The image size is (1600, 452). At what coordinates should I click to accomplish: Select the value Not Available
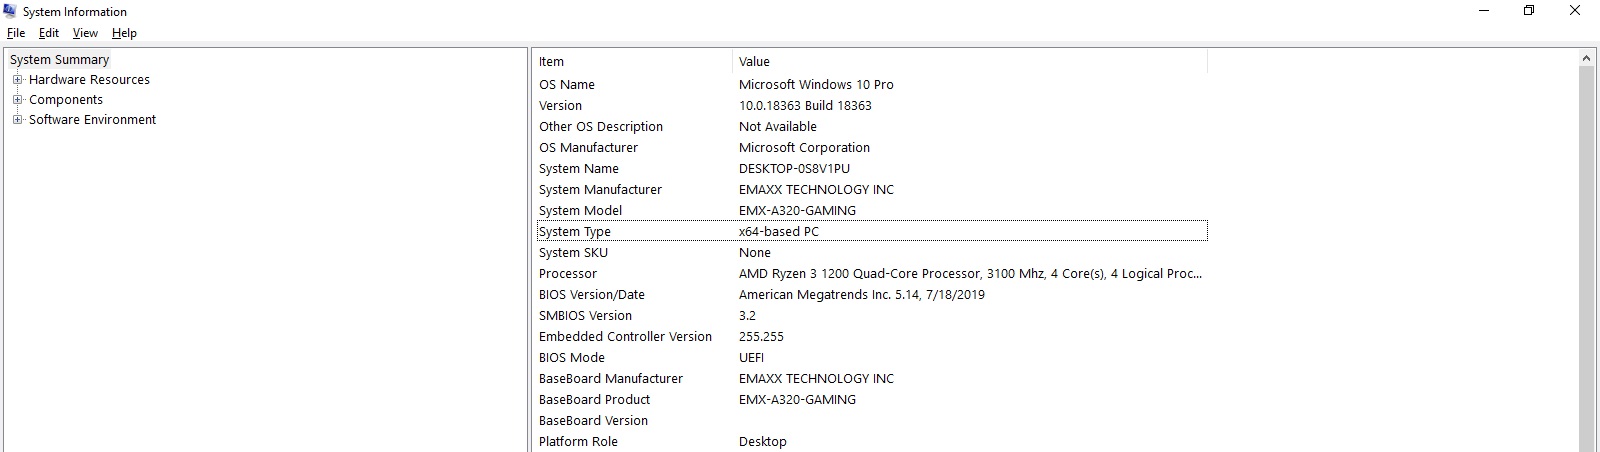click(778, 127)
